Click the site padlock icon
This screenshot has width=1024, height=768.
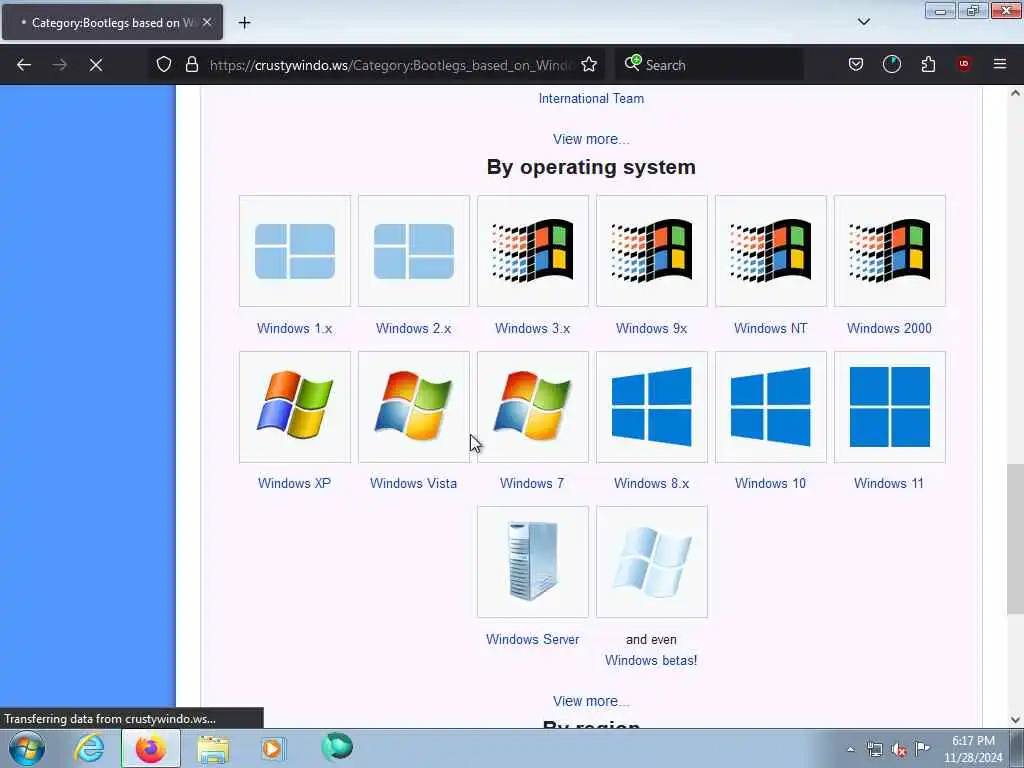[x=191, y=65]
